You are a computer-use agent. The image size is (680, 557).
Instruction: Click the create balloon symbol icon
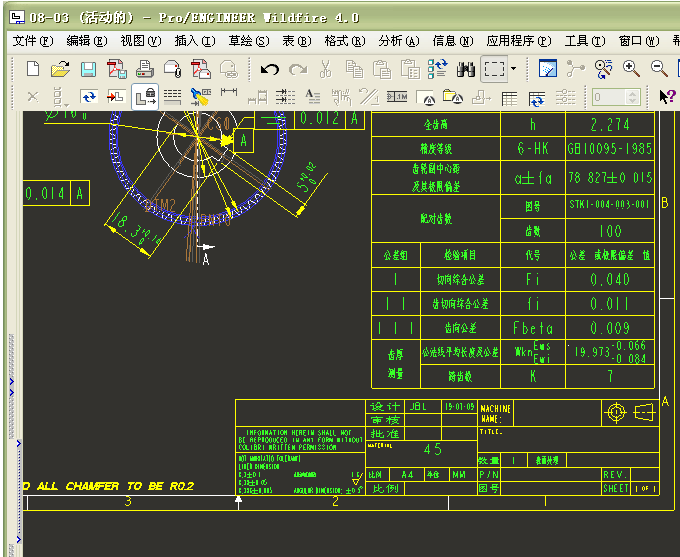pos(425,98)
